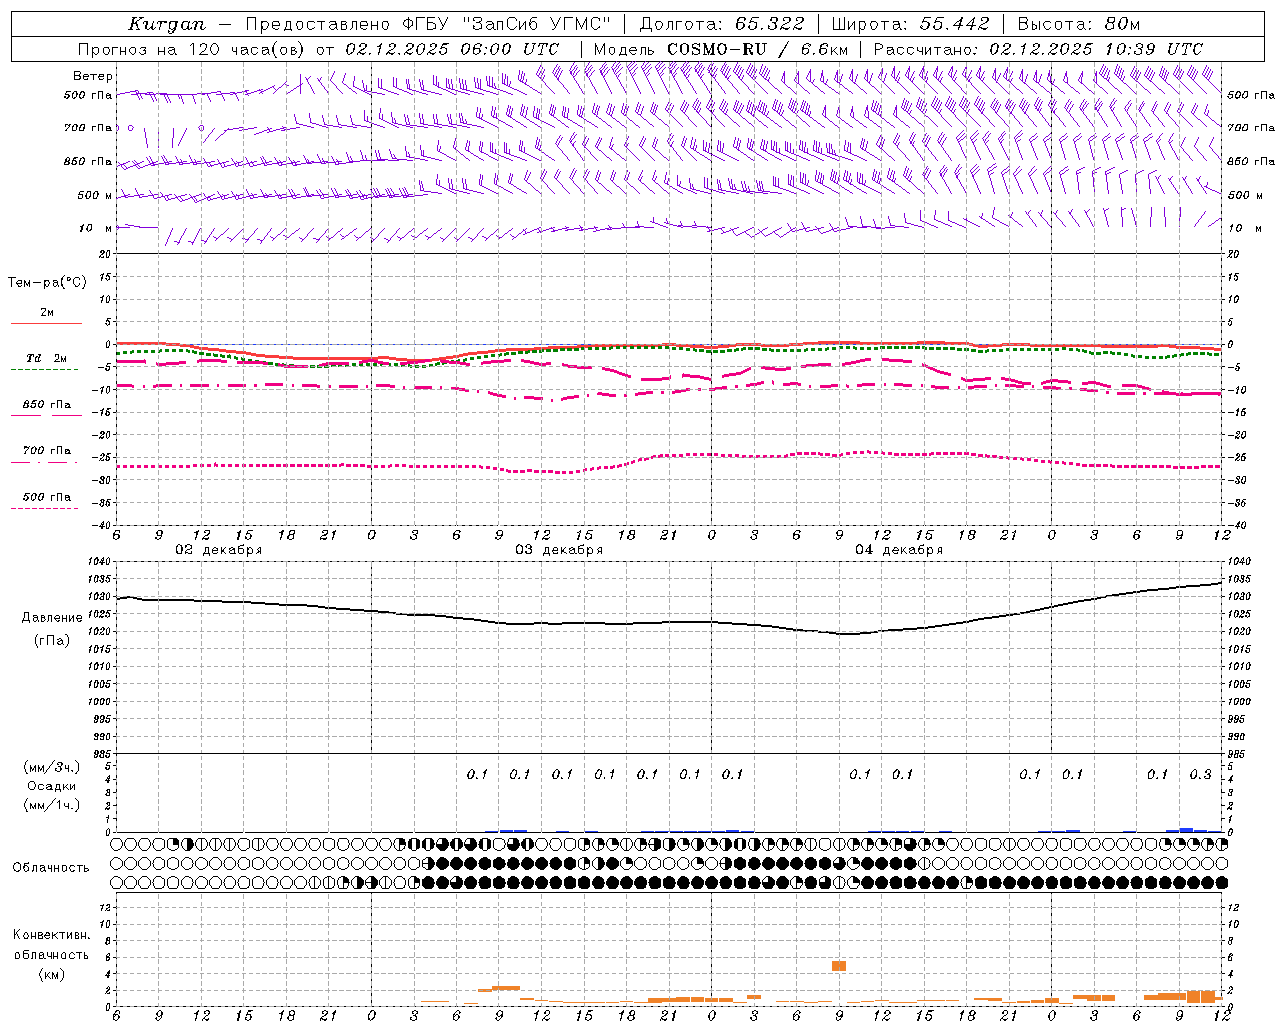Click the plain "2м" temperature legend label
This screenshot has height=1024, width=1280.
[x=47, y=312]
